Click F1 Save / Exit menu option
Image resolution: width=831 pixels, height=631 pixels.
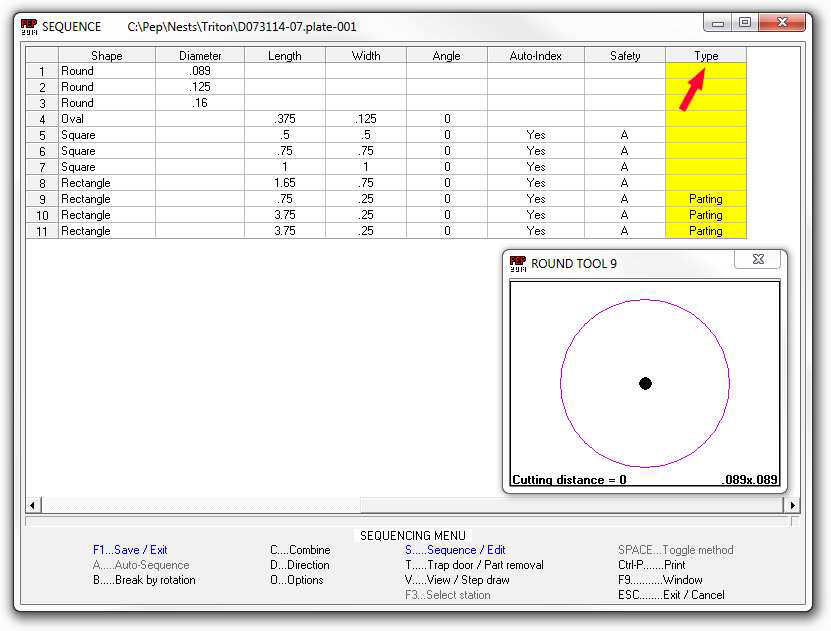pyautogui.click(x=129, y=550)
